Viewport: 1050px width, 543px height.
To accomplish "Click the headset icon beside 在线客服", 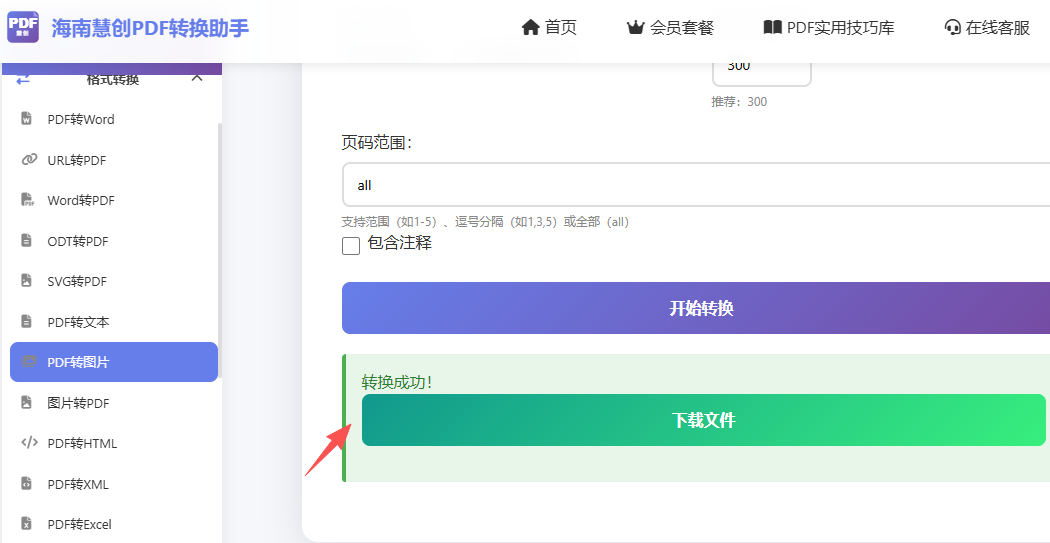I will (952, 27).
